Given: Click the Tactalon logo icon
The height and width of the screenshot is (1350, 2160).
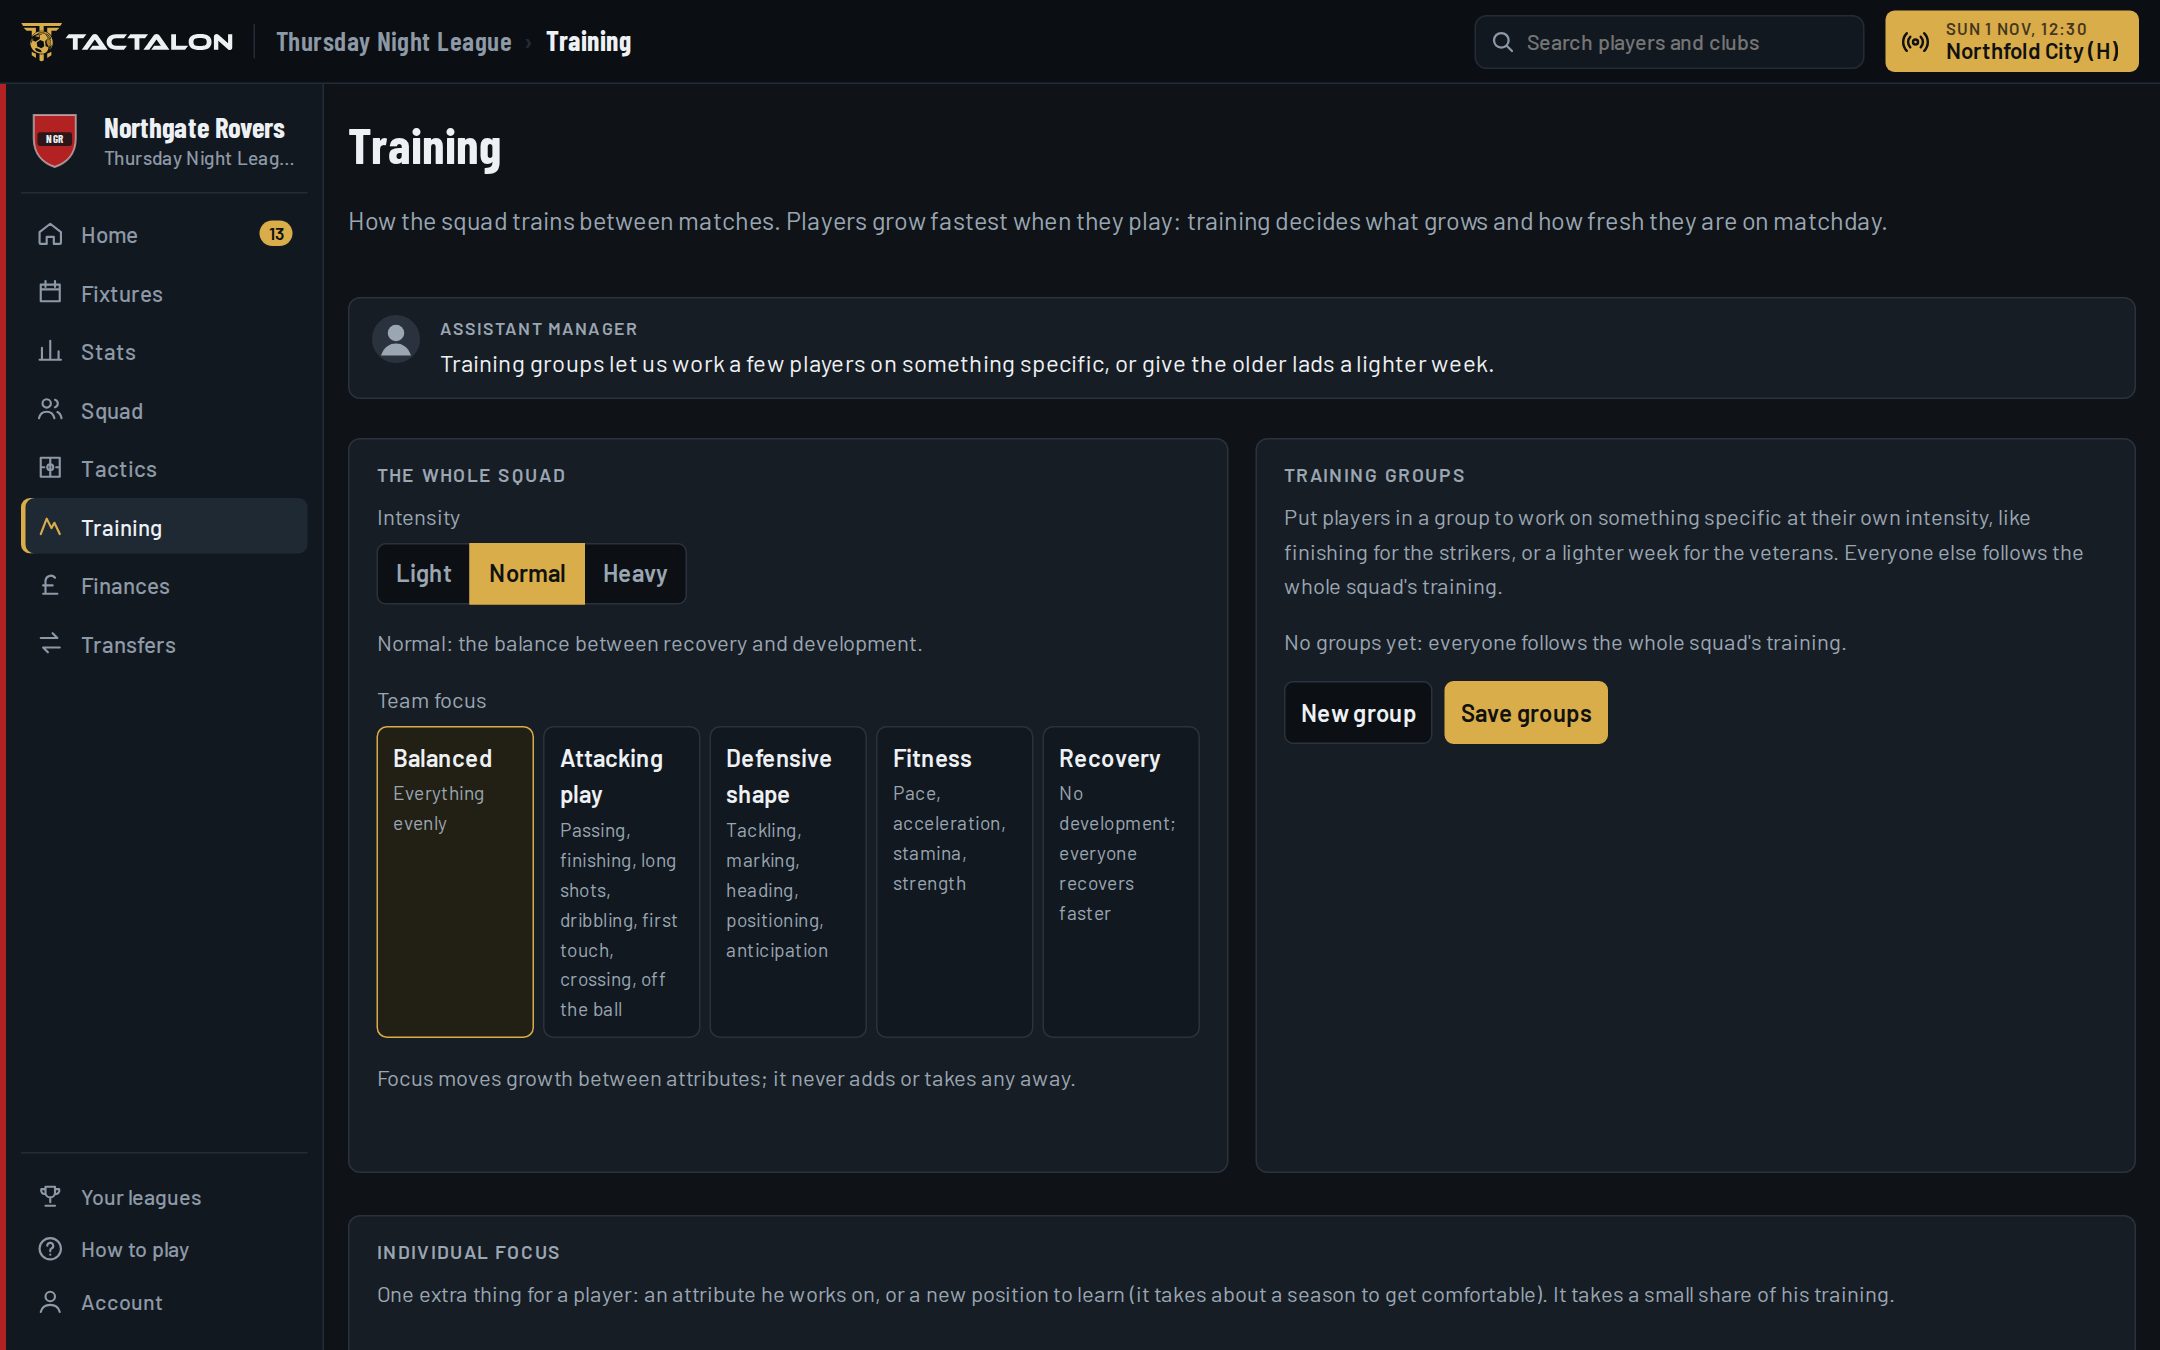Looking at the screenshot, I should click(41, 41).
